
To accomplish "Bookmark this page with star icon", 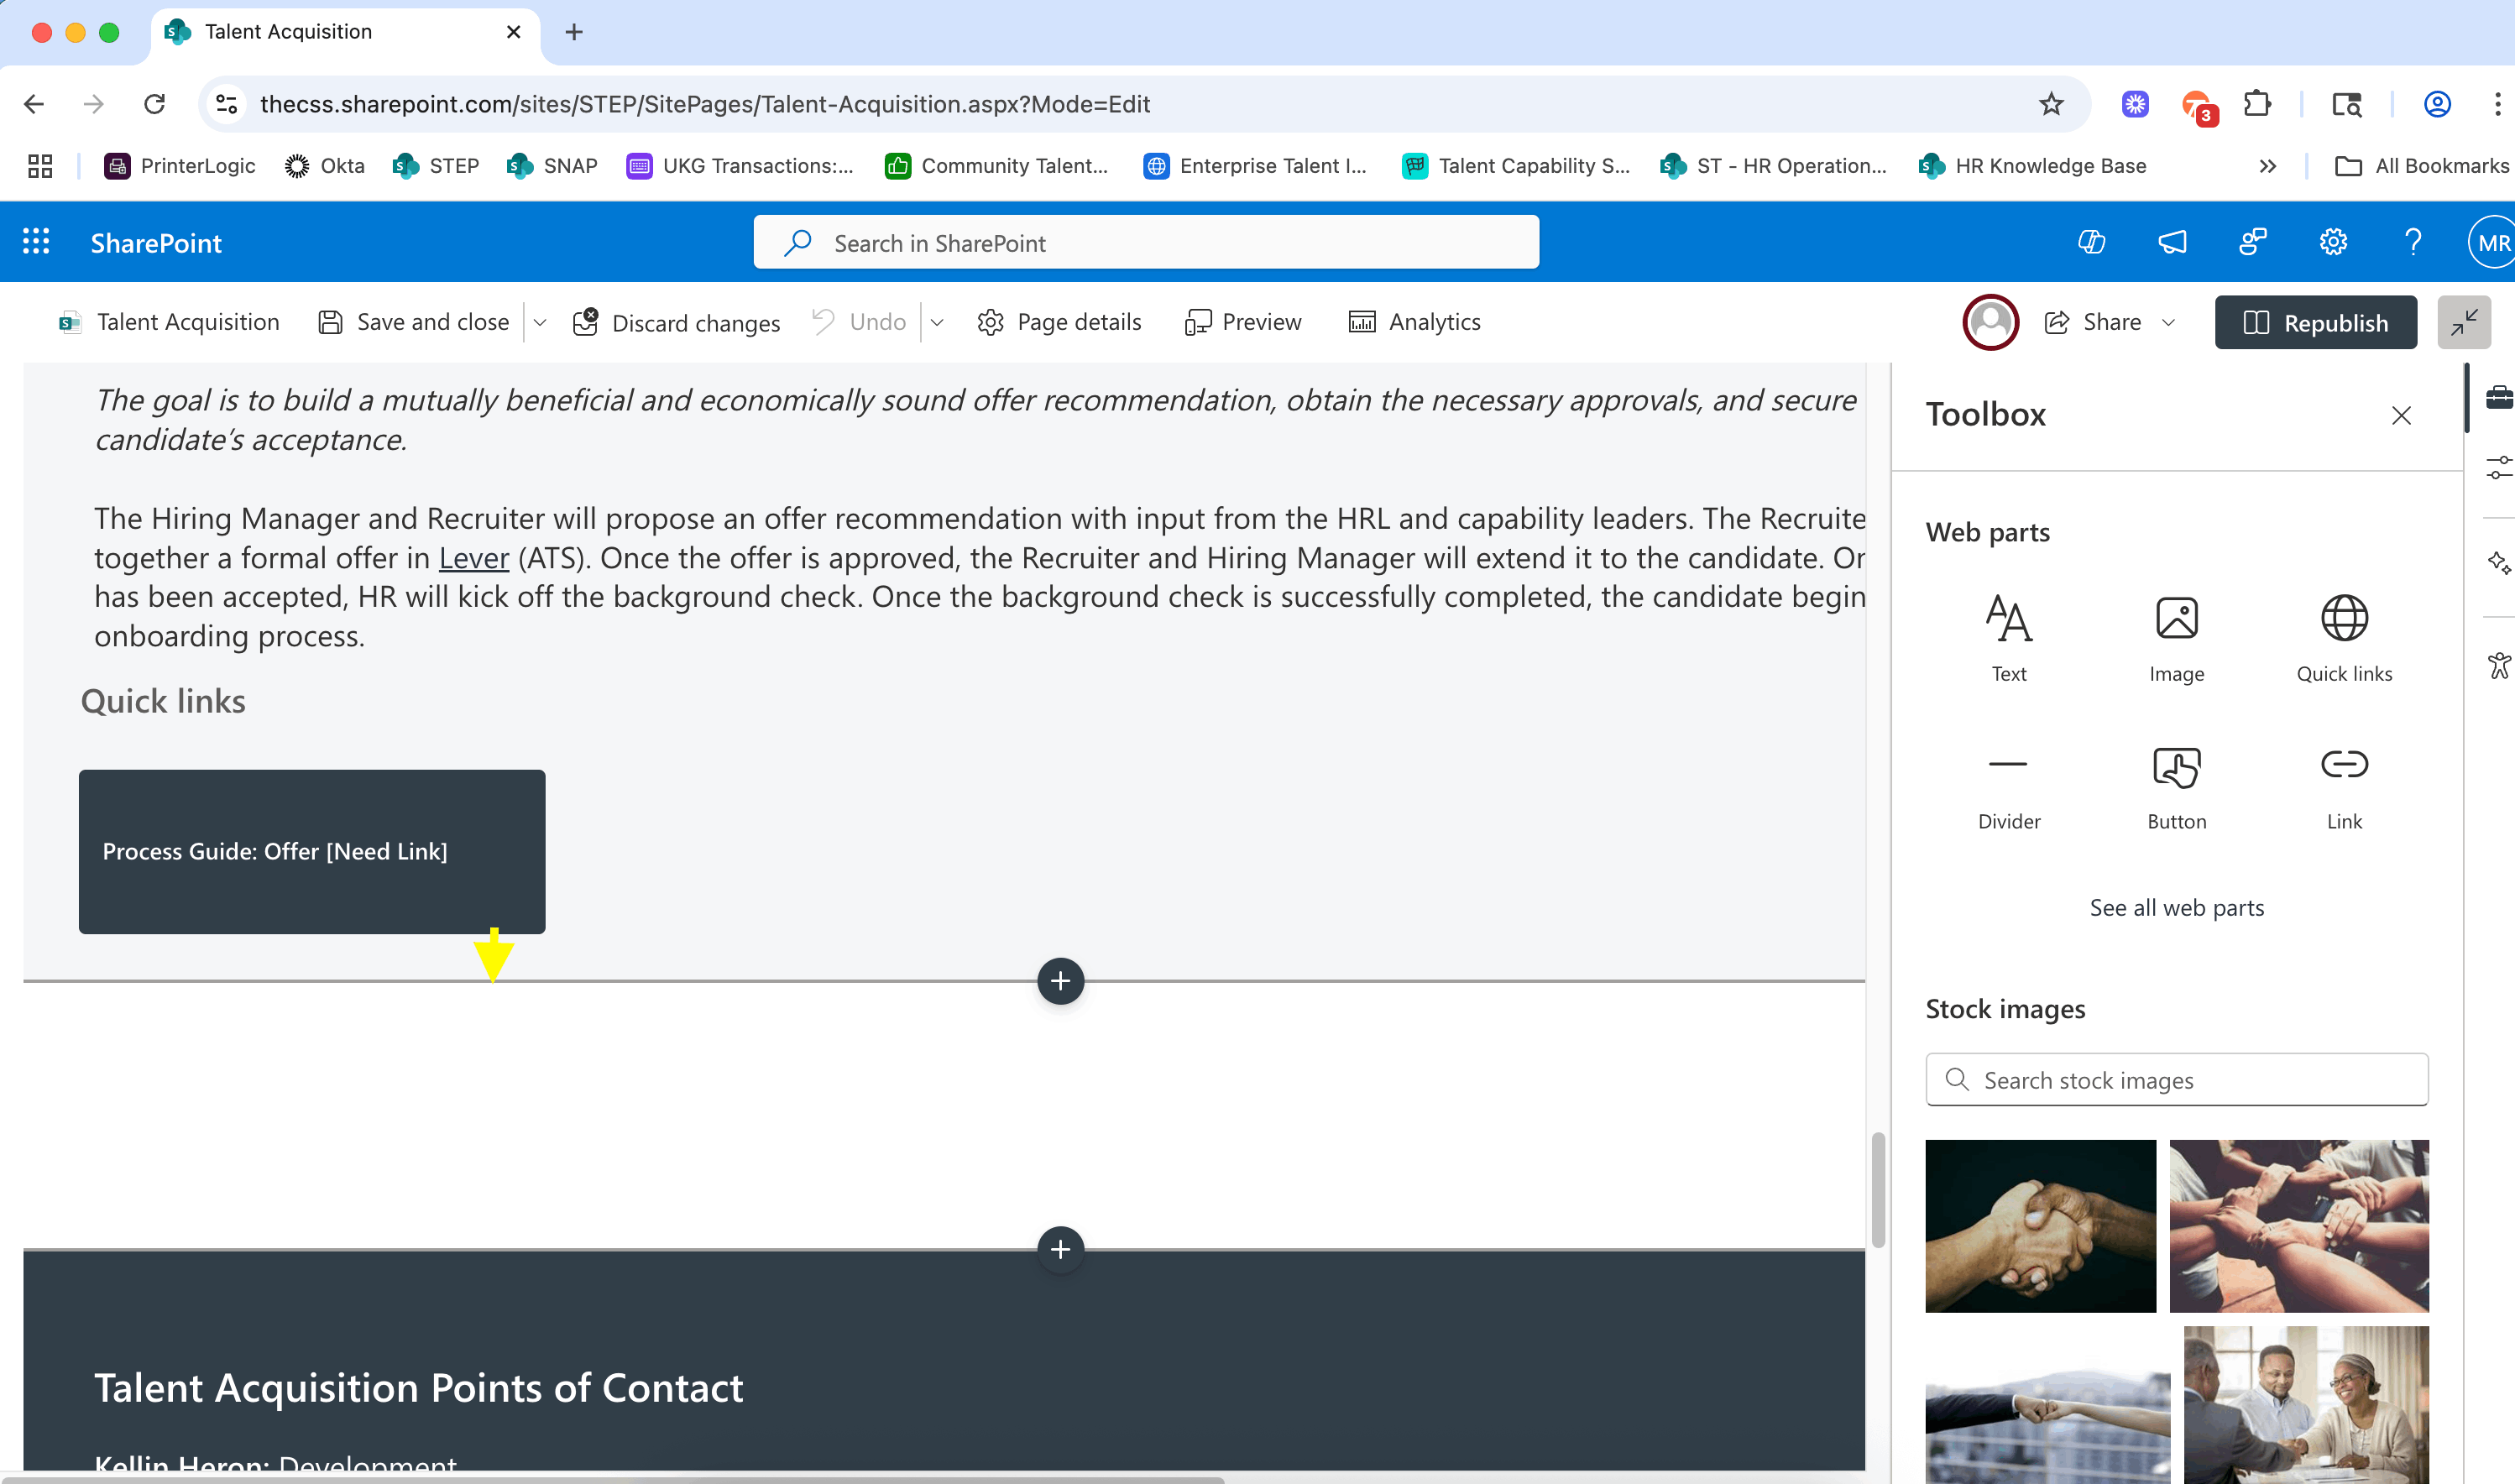I will [2051, 104].
